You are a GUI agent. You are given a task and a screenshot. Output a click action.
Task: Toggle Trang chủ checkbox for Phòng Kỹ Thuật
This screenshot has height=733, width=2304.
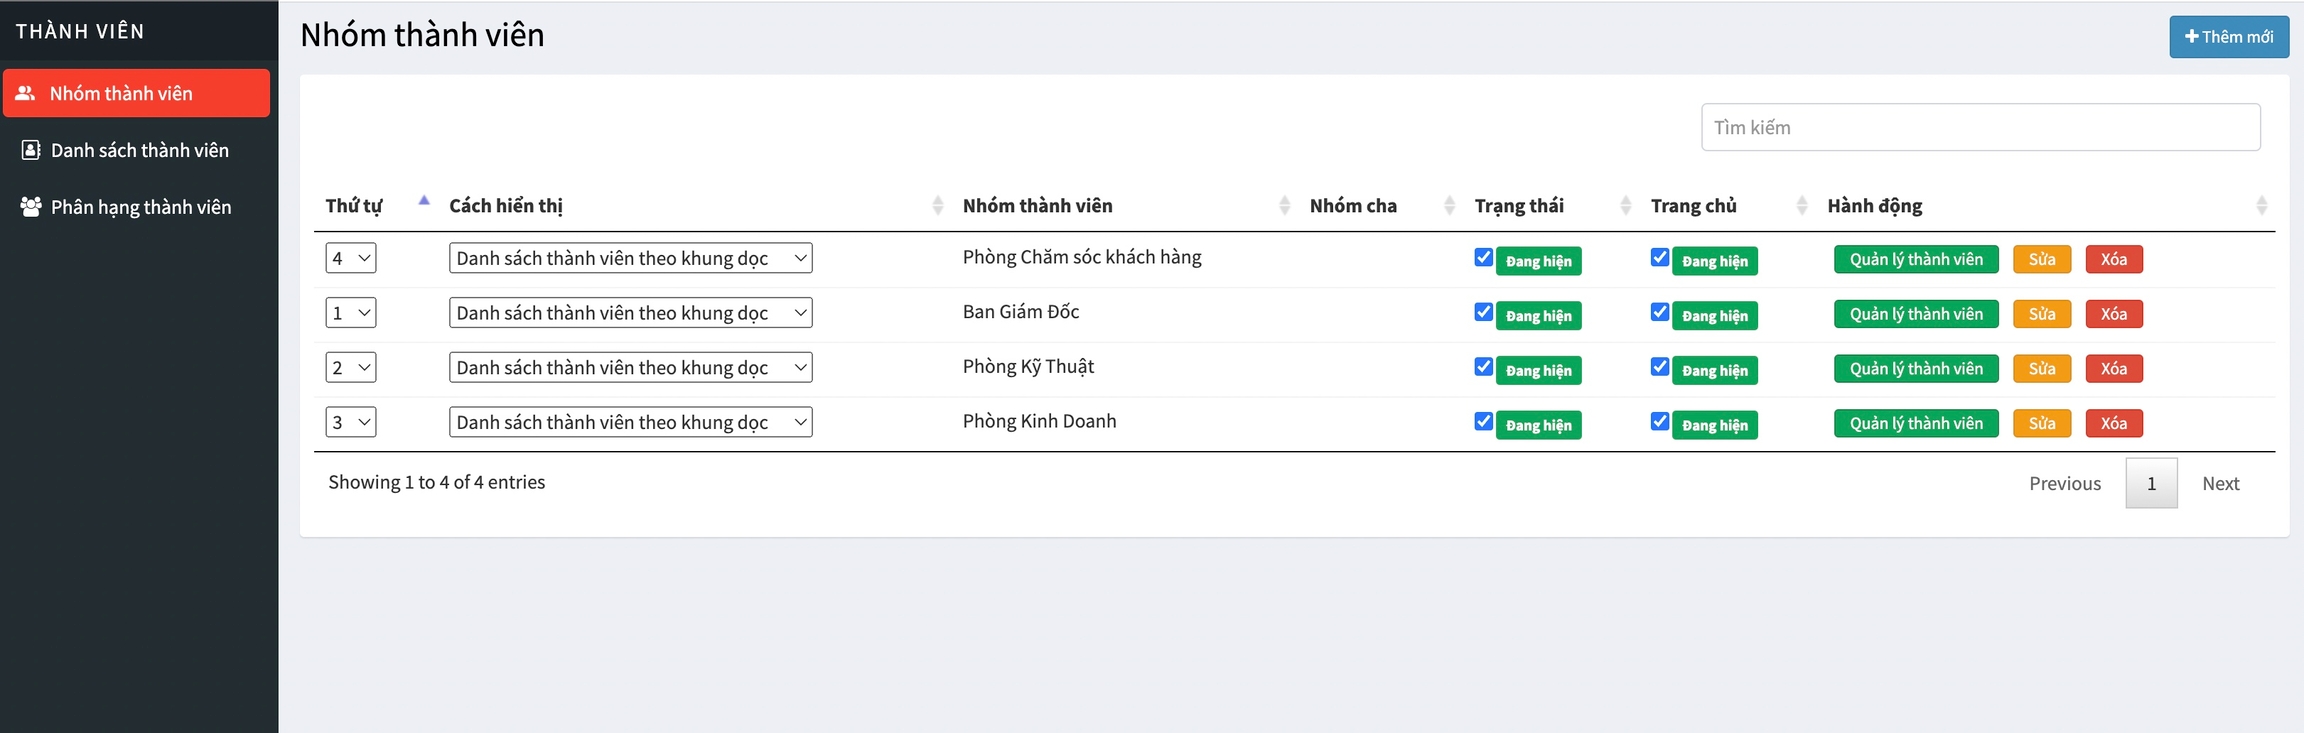click(x=1660, y=367)
